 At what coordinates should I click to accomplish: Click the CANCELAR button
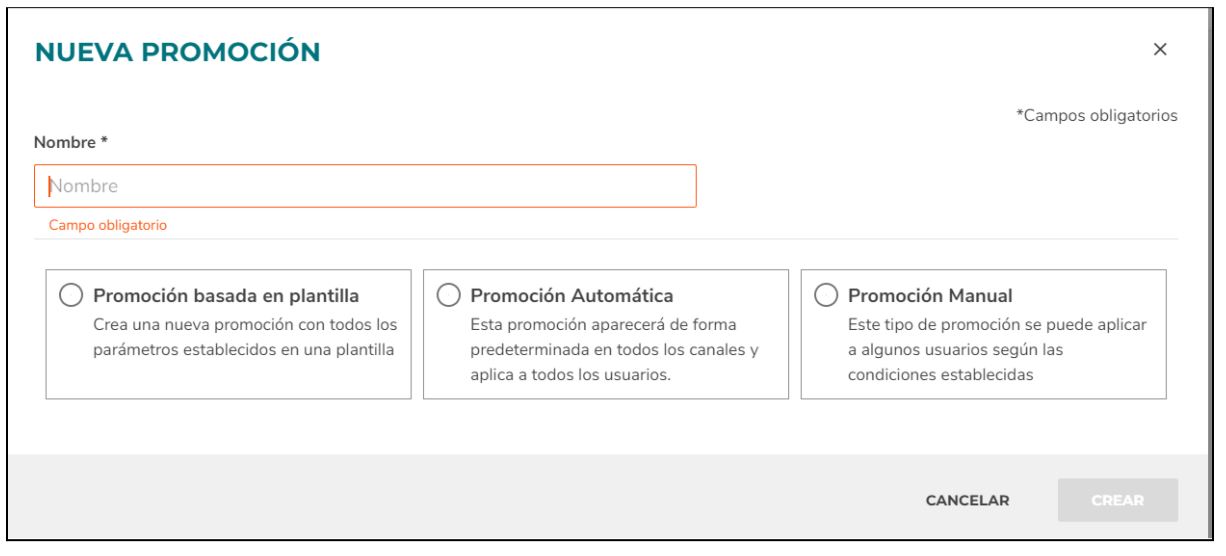tap(967, 500)
